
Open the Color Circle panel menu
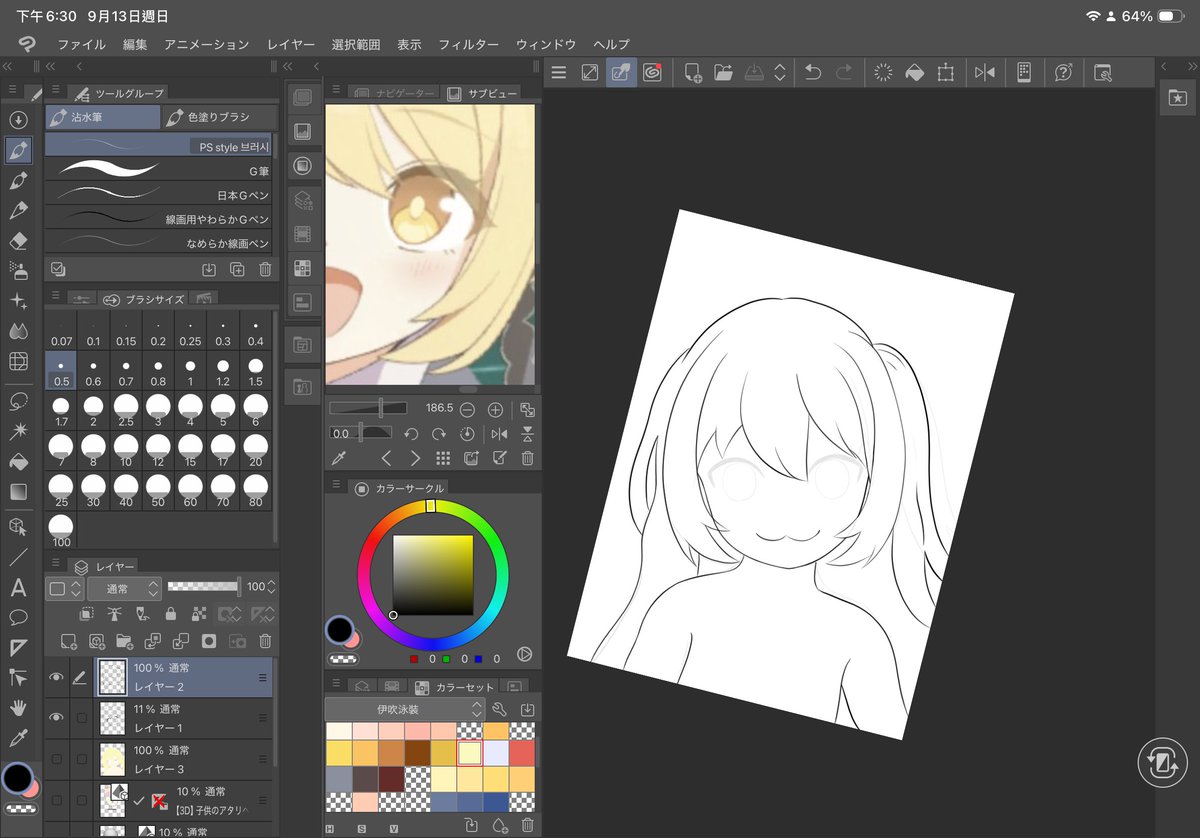pos(335,486)
